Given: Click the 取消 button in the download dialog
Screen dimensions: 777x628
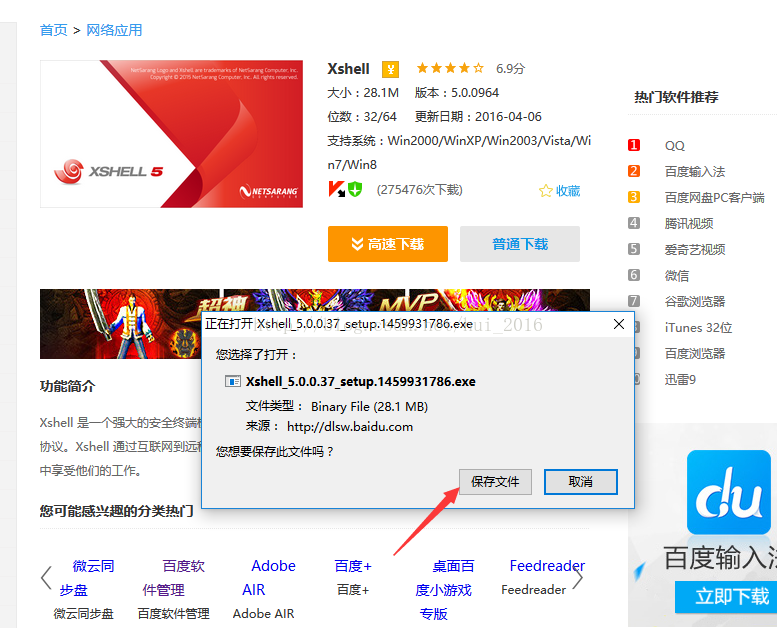Looking at the screenshot, I should coord(581,482).
